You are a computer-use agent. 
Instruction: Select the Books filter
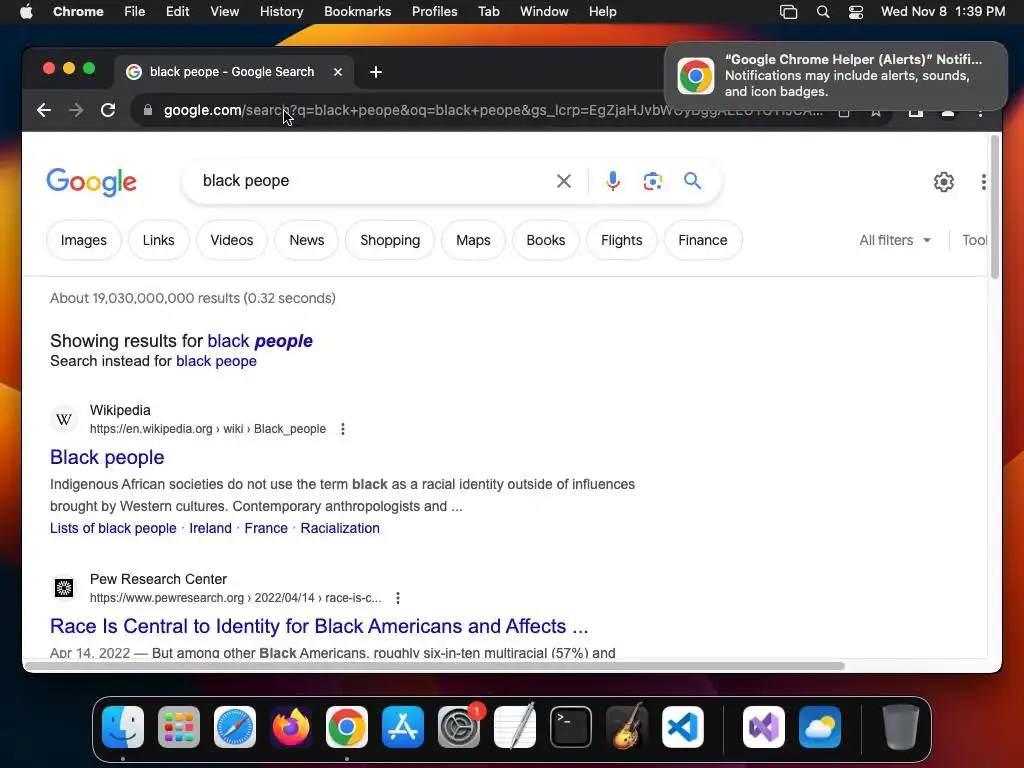[546, 240]
